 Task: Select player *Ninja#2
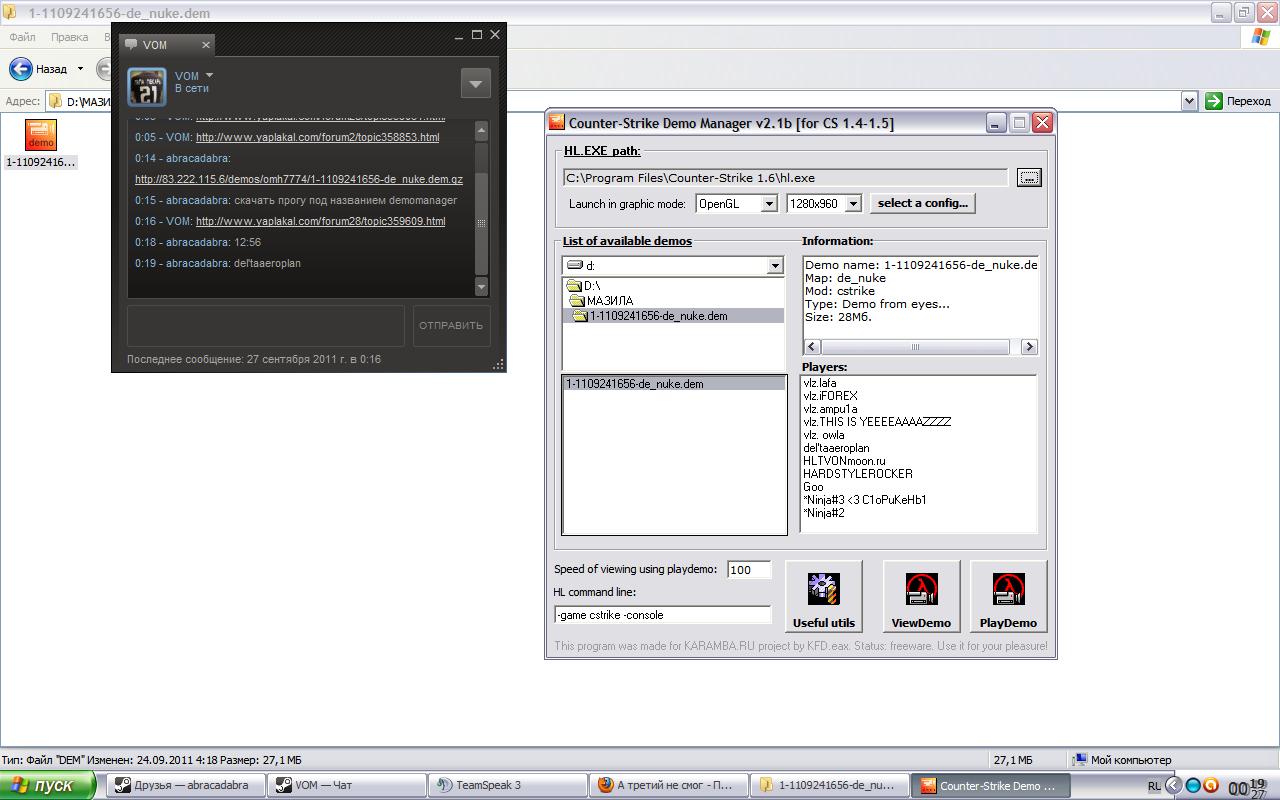click(824, 513)
